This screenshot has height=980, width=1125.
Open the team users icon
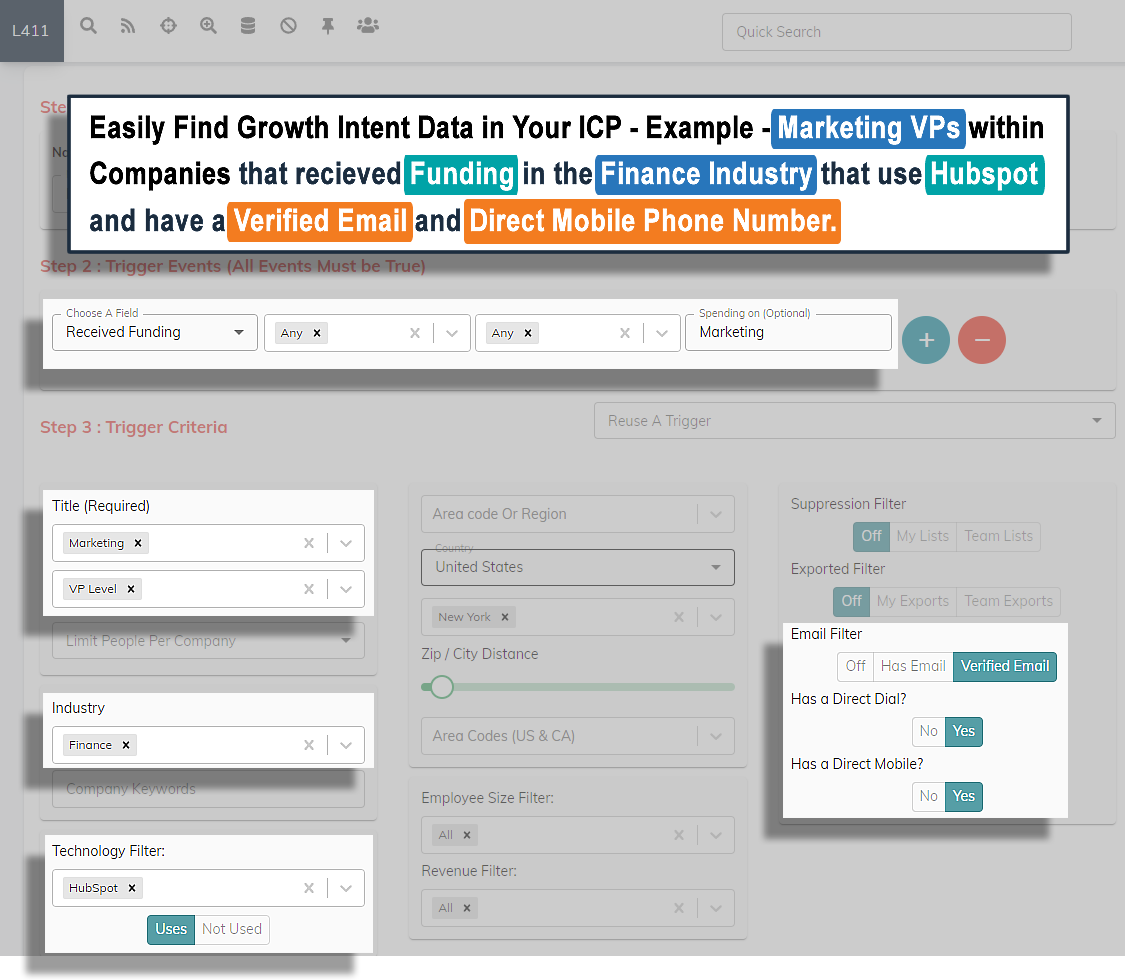coord(368,26)
